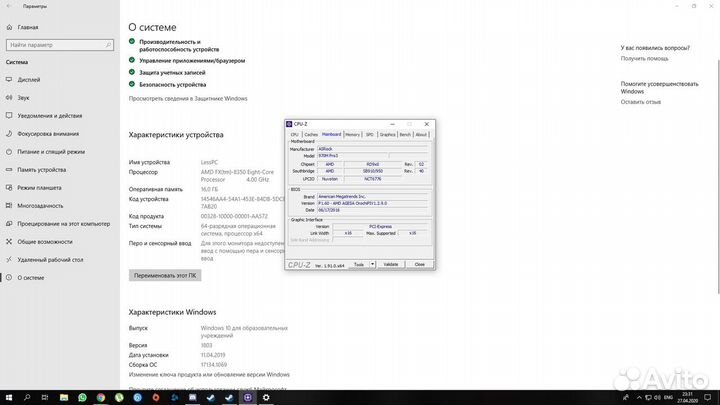Click the green check beside Защита учетных записей
Screen dimensions: 720x405
[x=132, y=72]
